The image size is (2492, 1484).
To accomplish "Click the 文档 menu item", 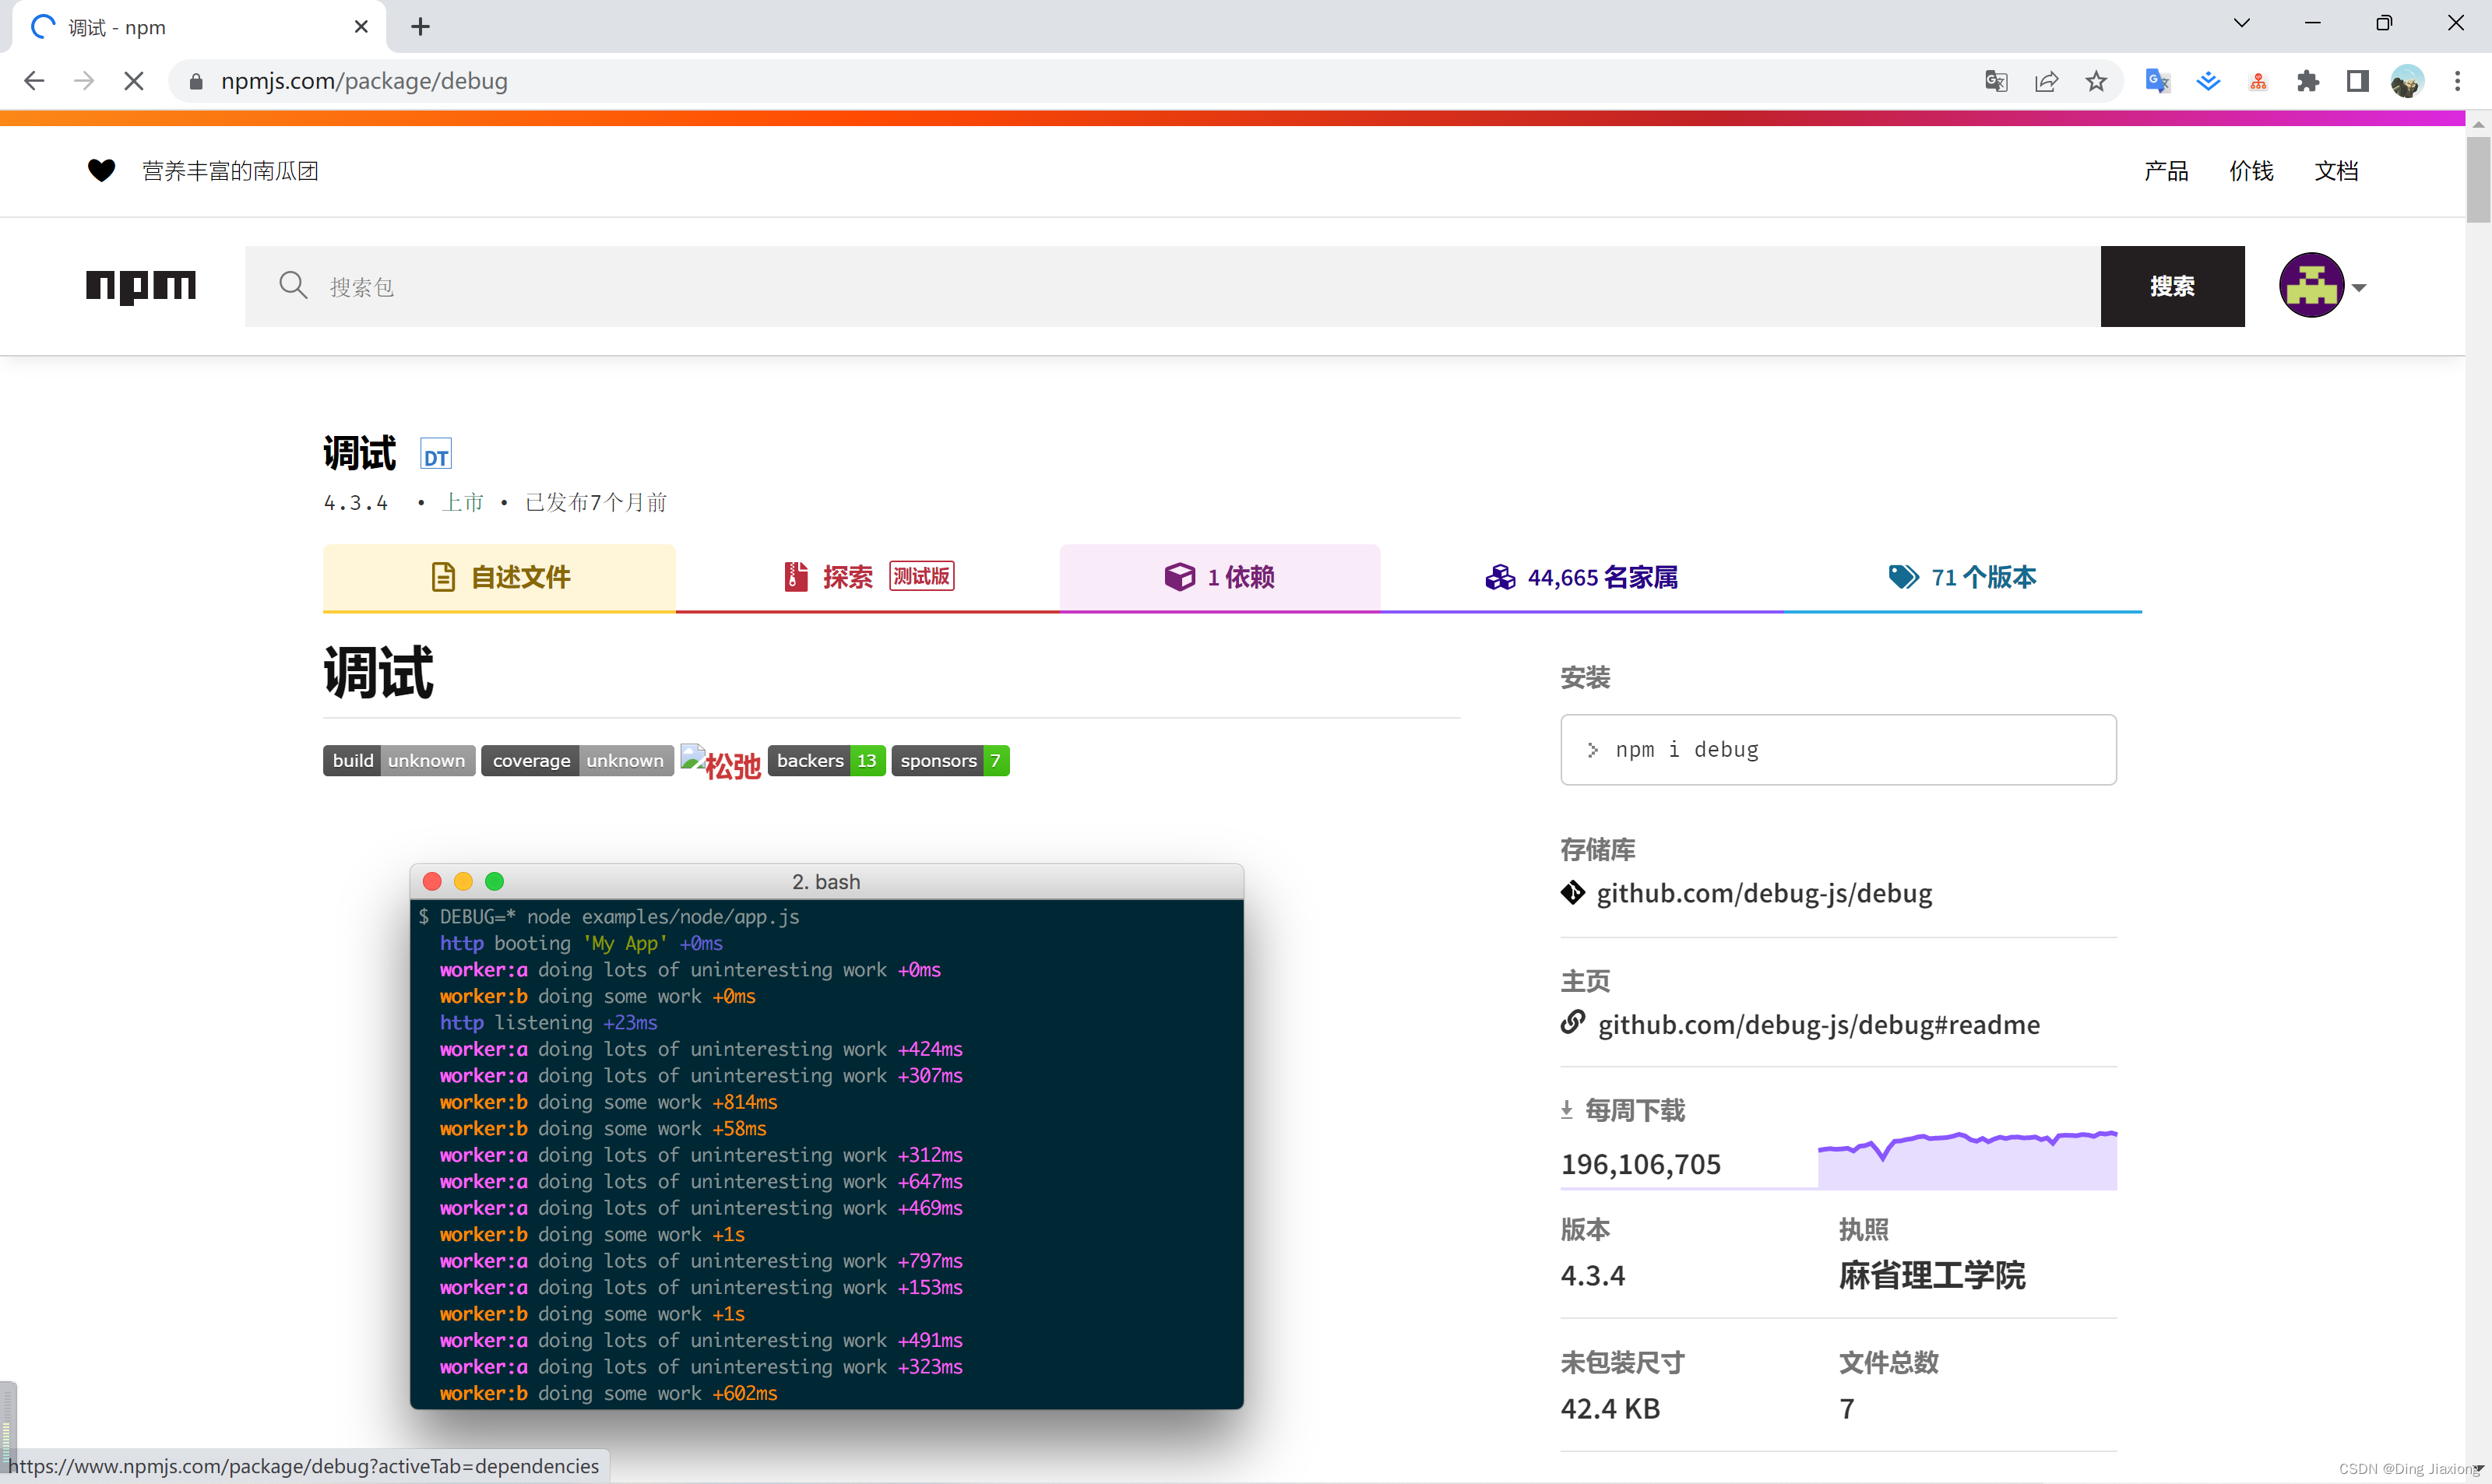I will (2339, 170).
